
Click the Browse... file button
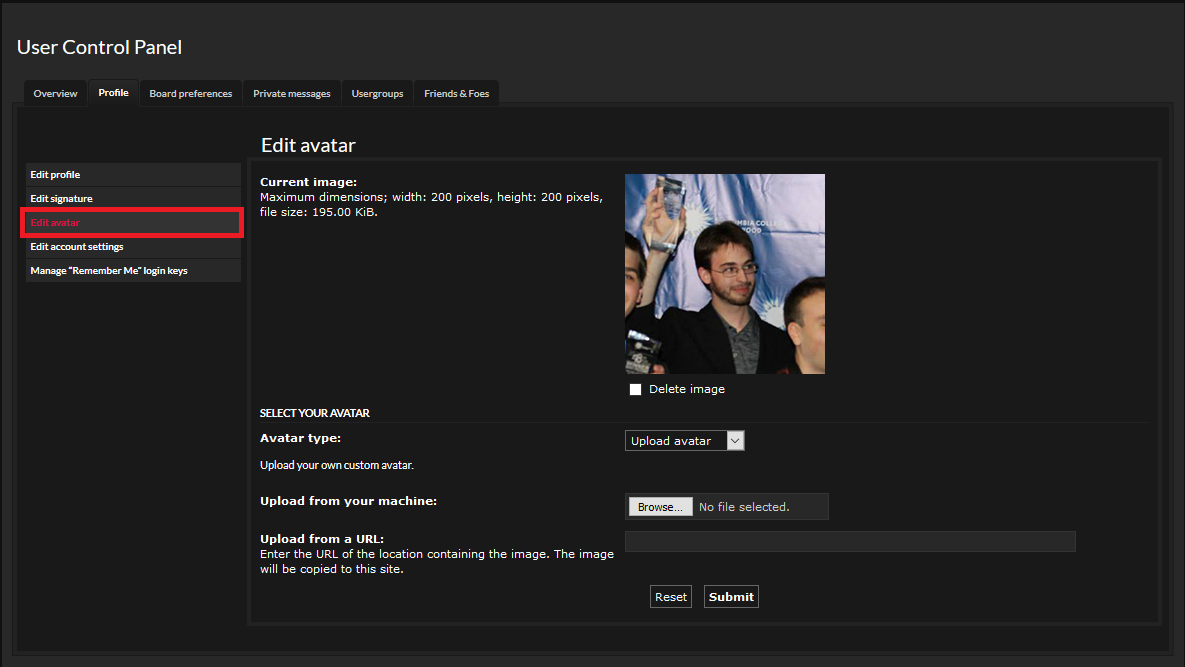point(661,507)
